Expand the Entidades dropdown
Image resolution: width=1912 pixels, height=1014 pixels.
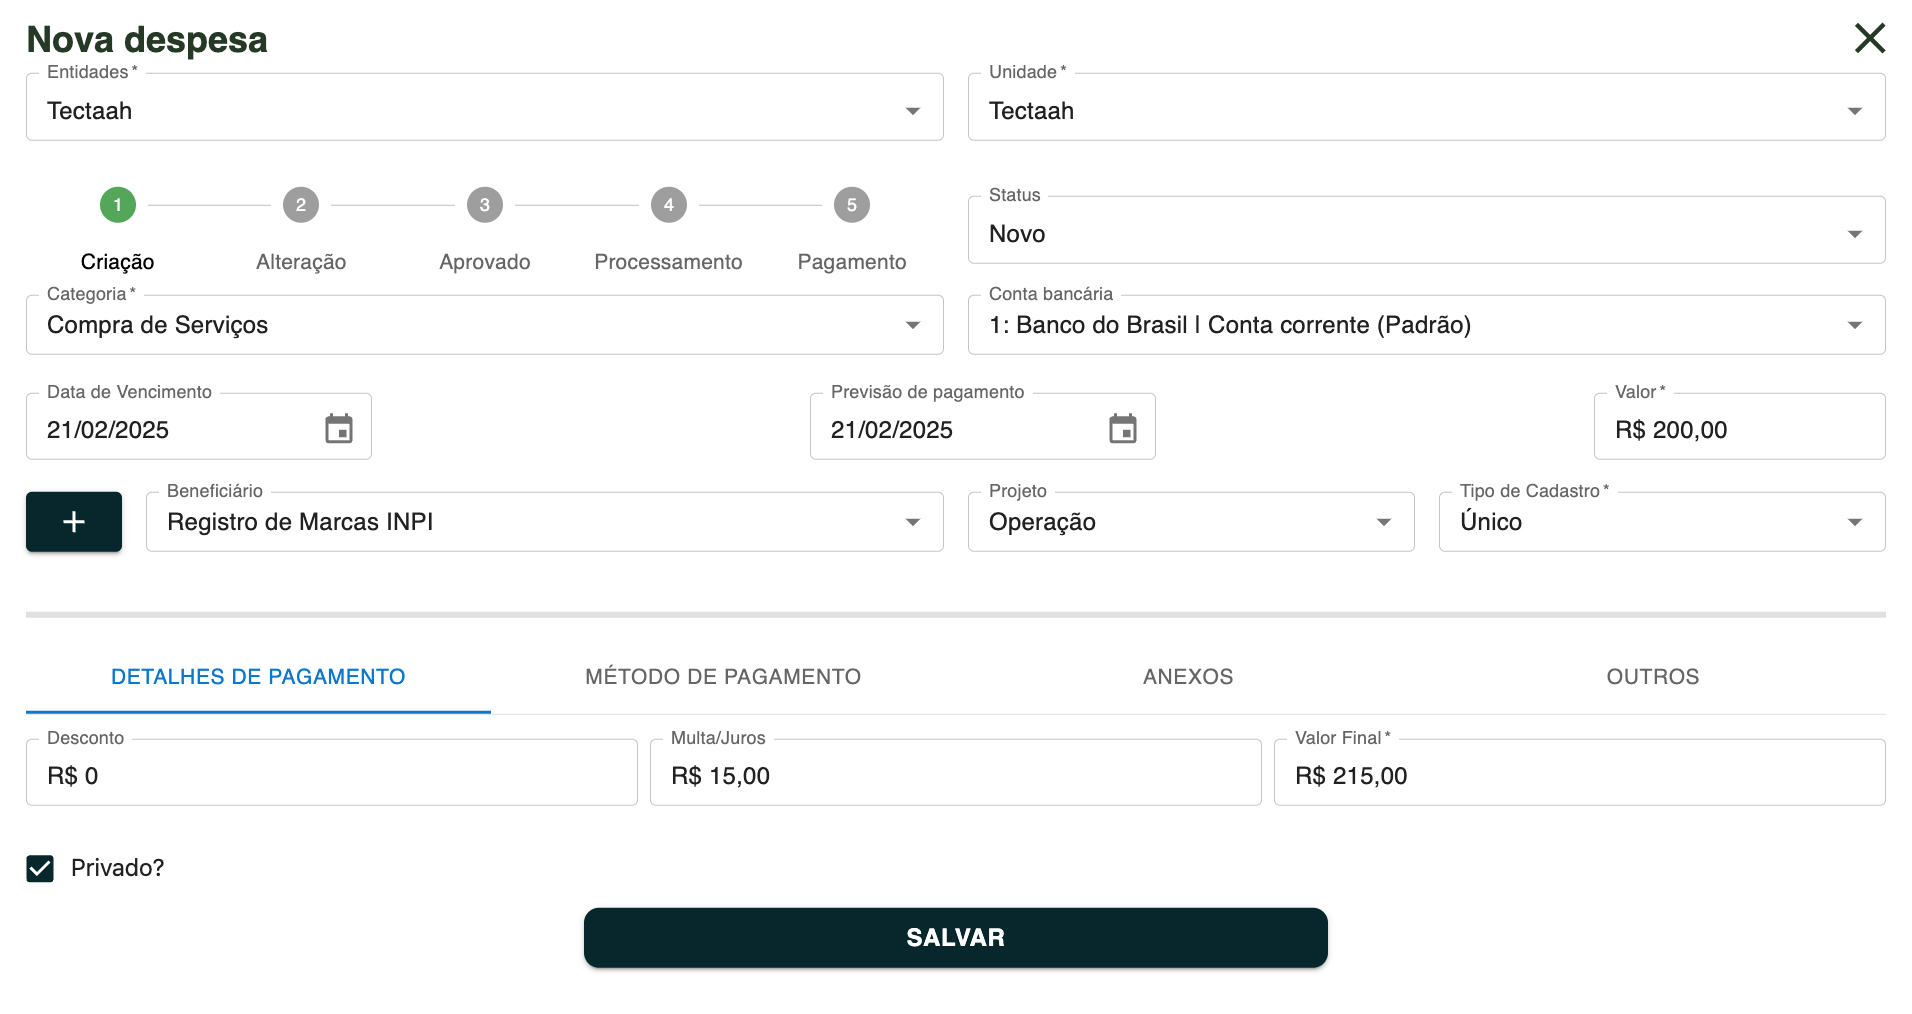(912, 111)
